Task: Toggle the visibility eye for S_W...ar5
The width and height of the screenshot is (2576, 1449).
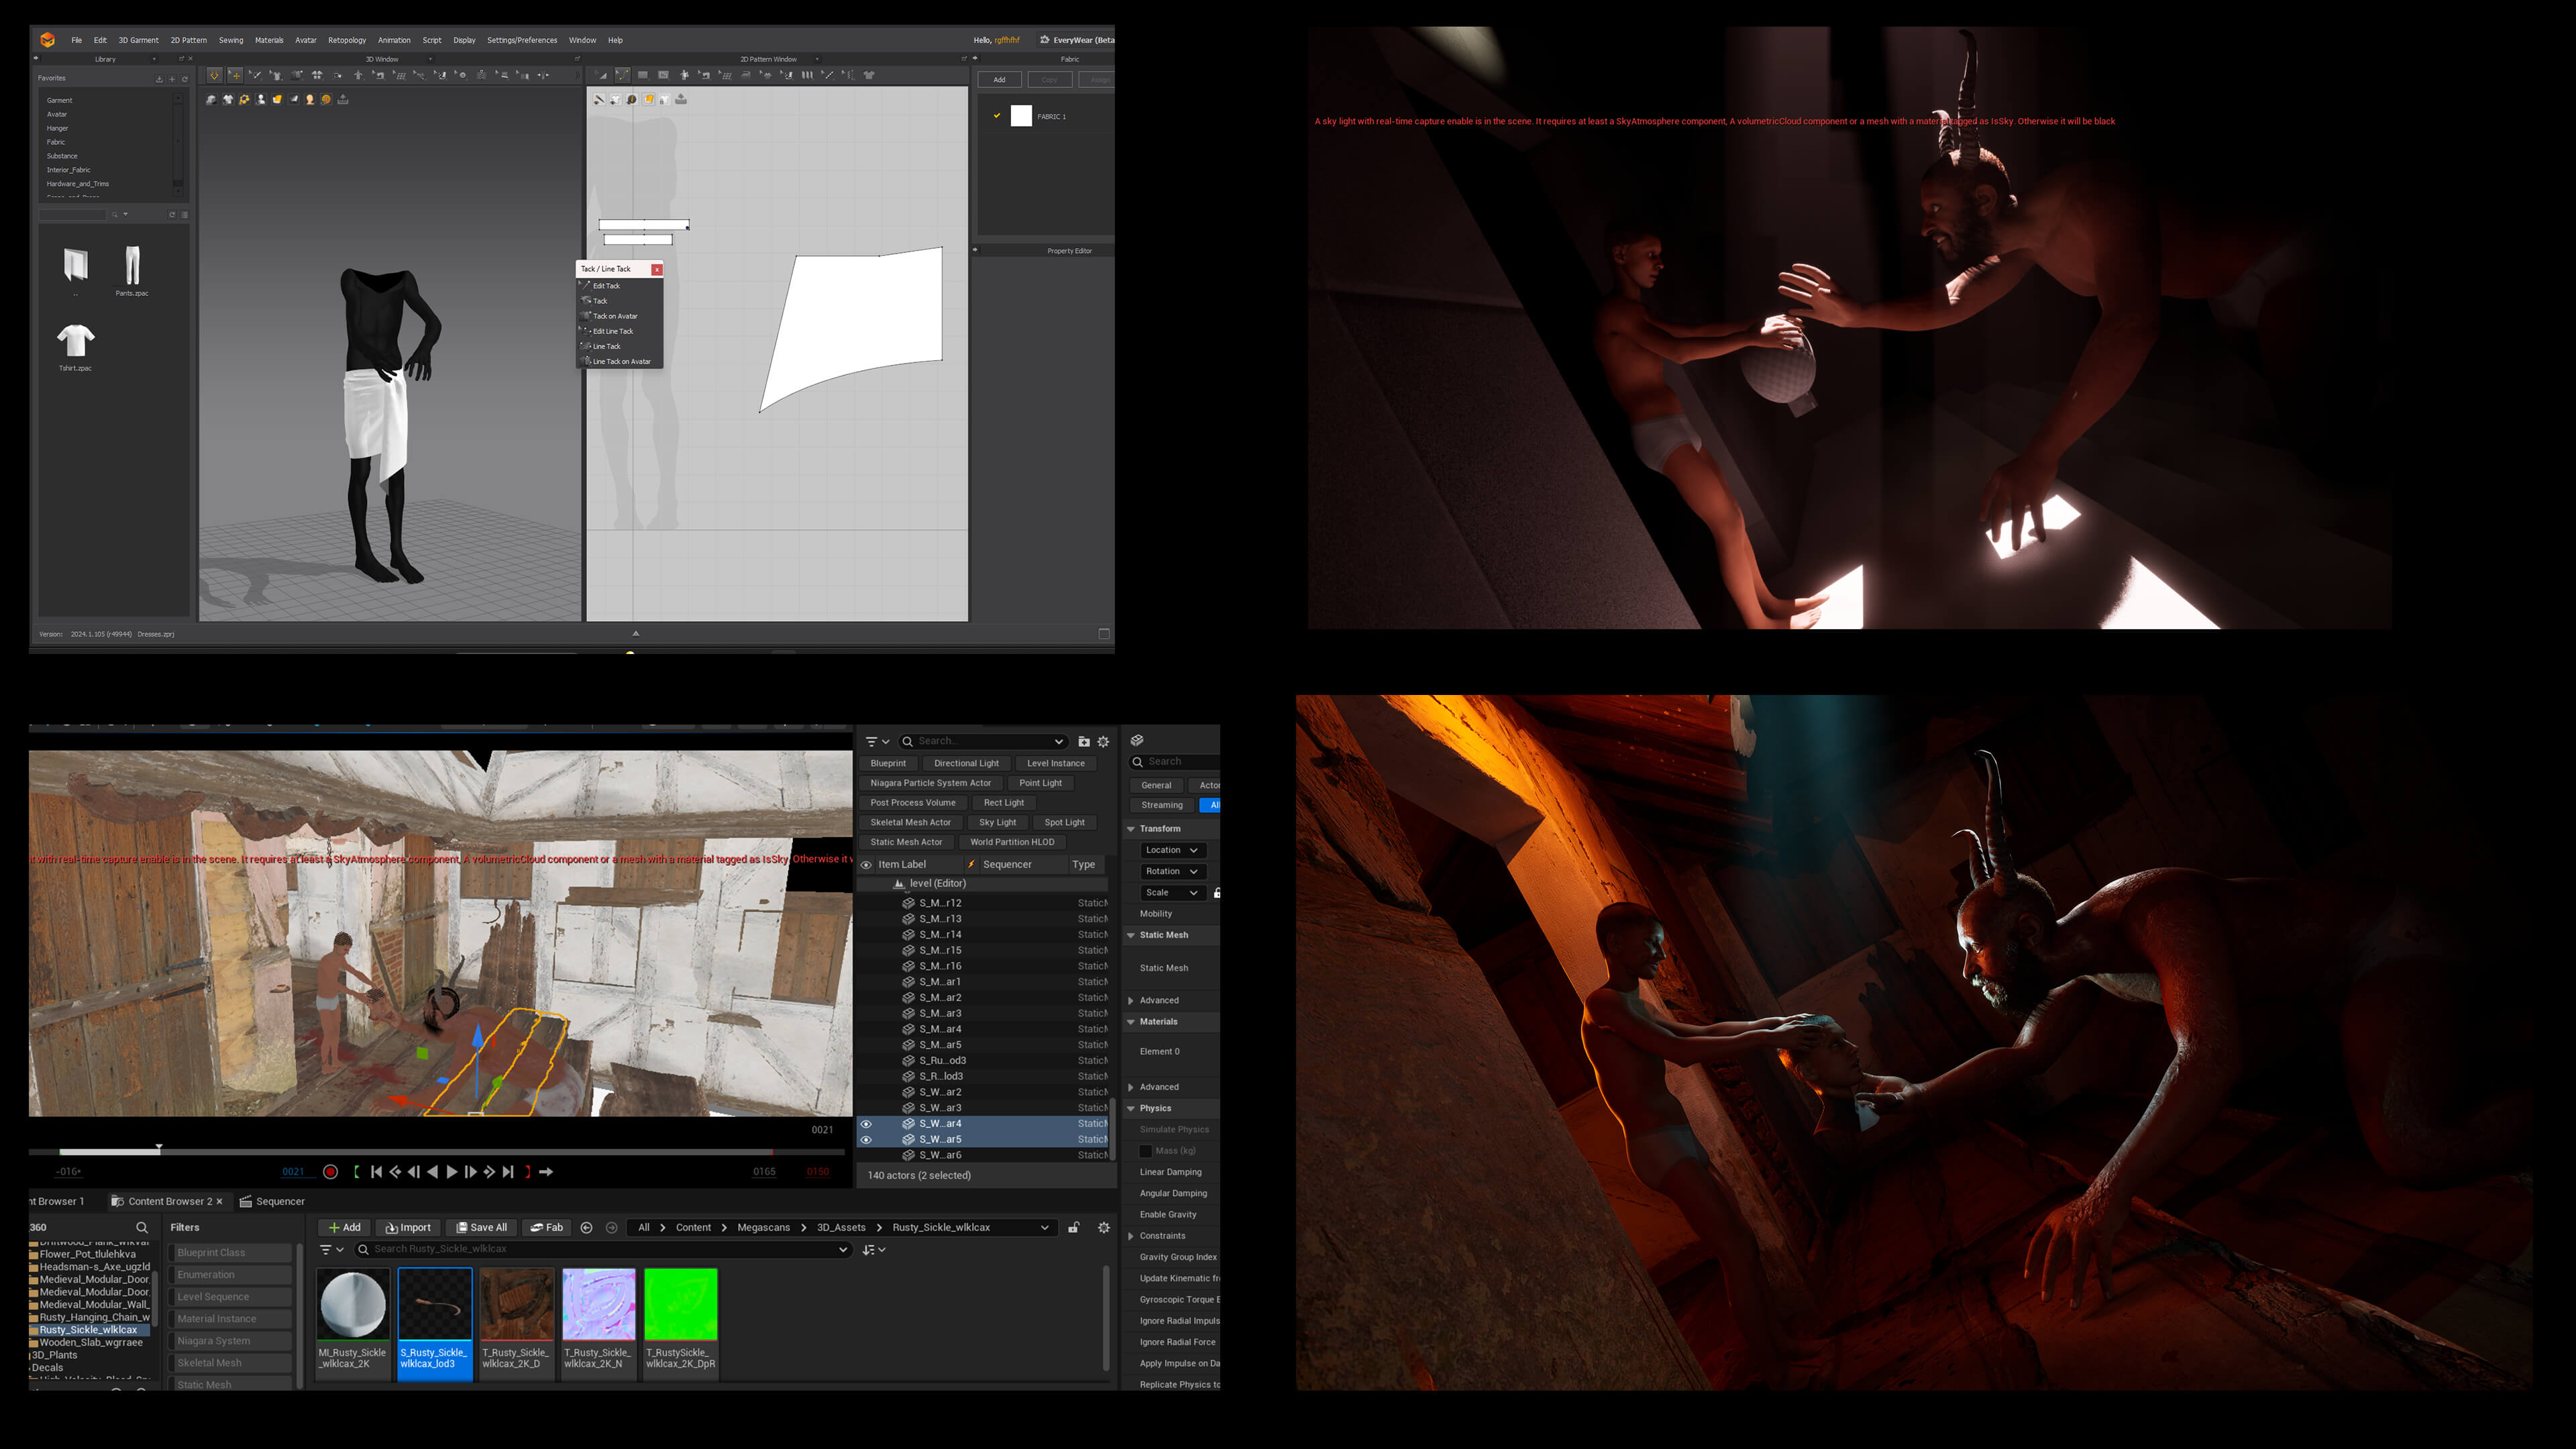Action: click(866, 1140)
